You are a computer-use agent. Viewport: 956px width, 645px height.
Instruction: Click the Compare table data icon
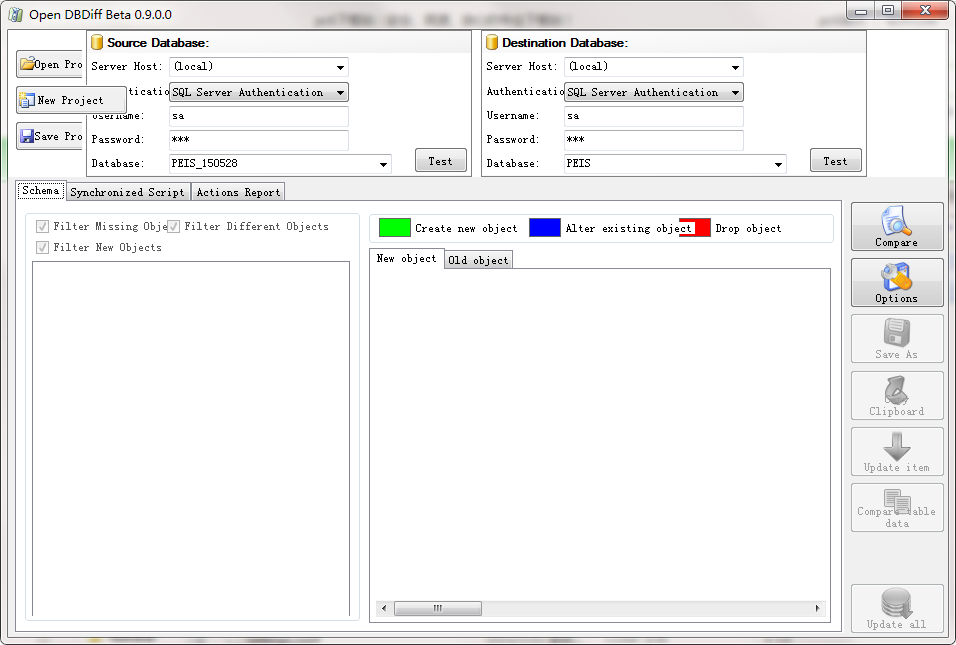tap(897, 501)
